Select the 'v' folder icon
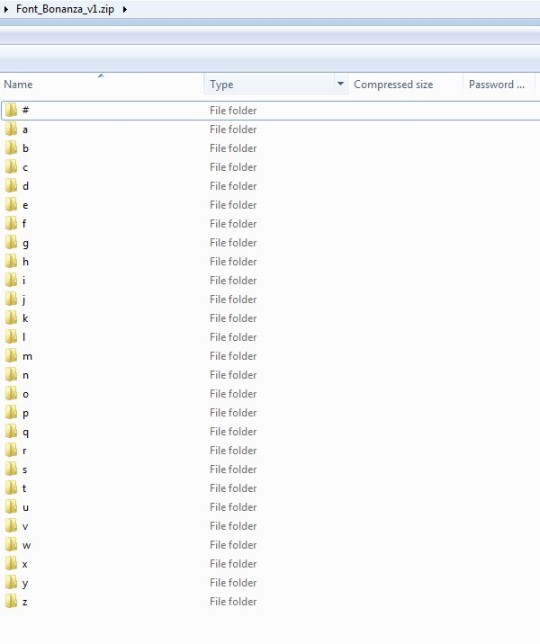Screen dimensions: 540x644 (x=11, y=526)
